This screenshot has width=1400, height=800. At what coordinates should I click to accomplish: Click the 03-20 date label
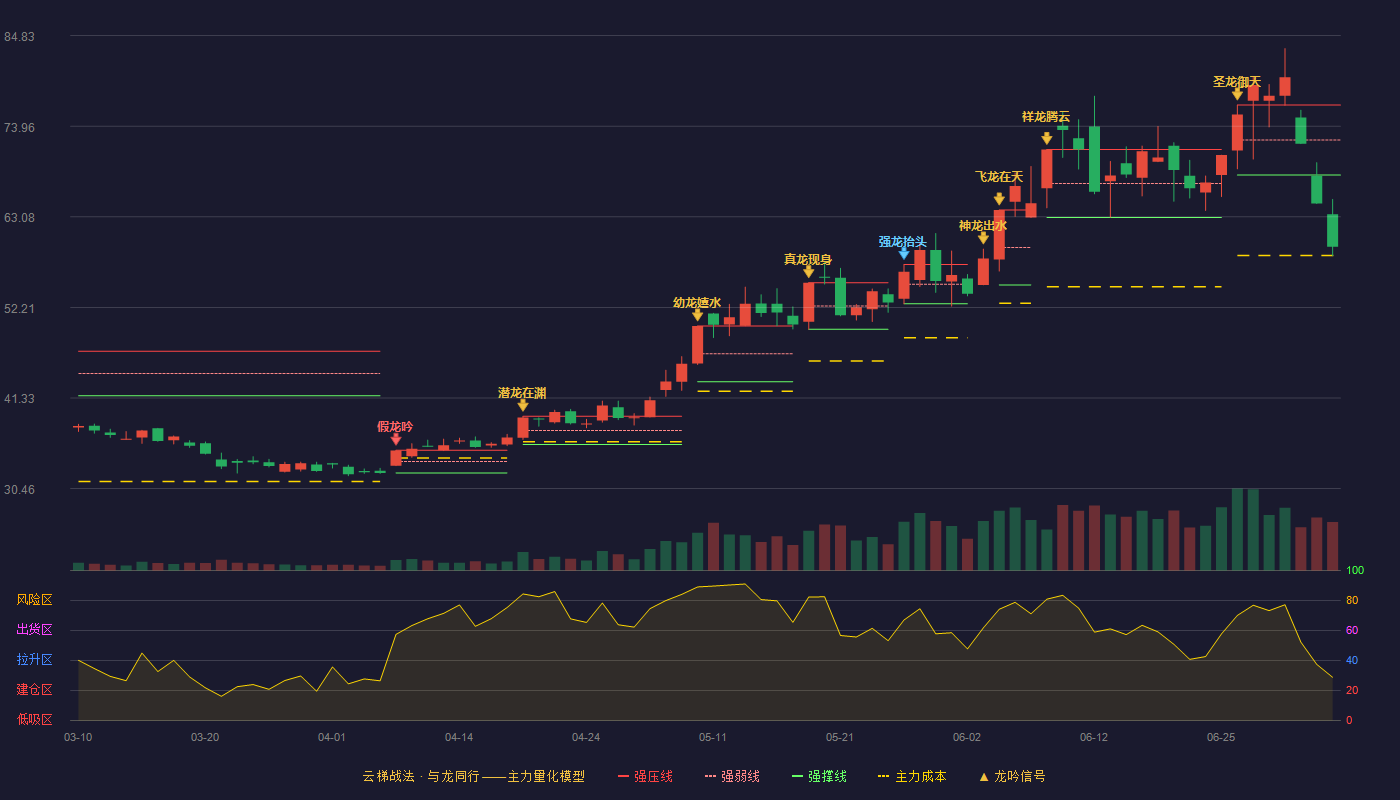point(205,737)
